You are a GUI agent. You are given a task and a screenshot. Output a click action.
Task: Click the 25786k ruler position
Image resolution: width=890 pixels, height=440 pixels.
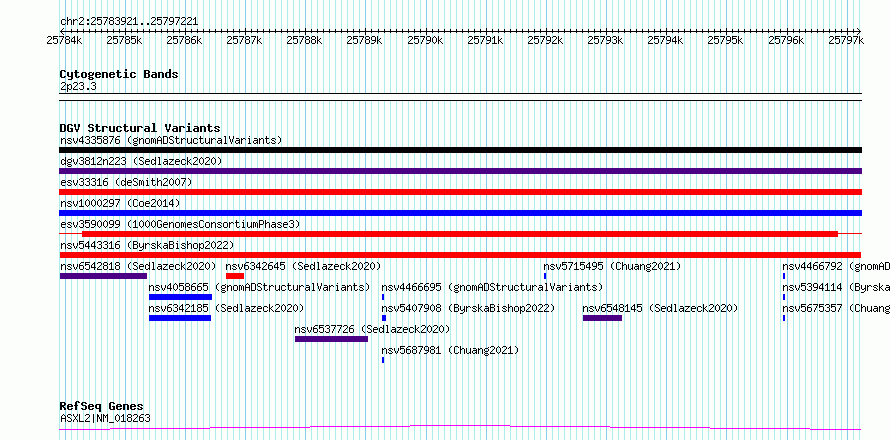(x=184, y=40)
